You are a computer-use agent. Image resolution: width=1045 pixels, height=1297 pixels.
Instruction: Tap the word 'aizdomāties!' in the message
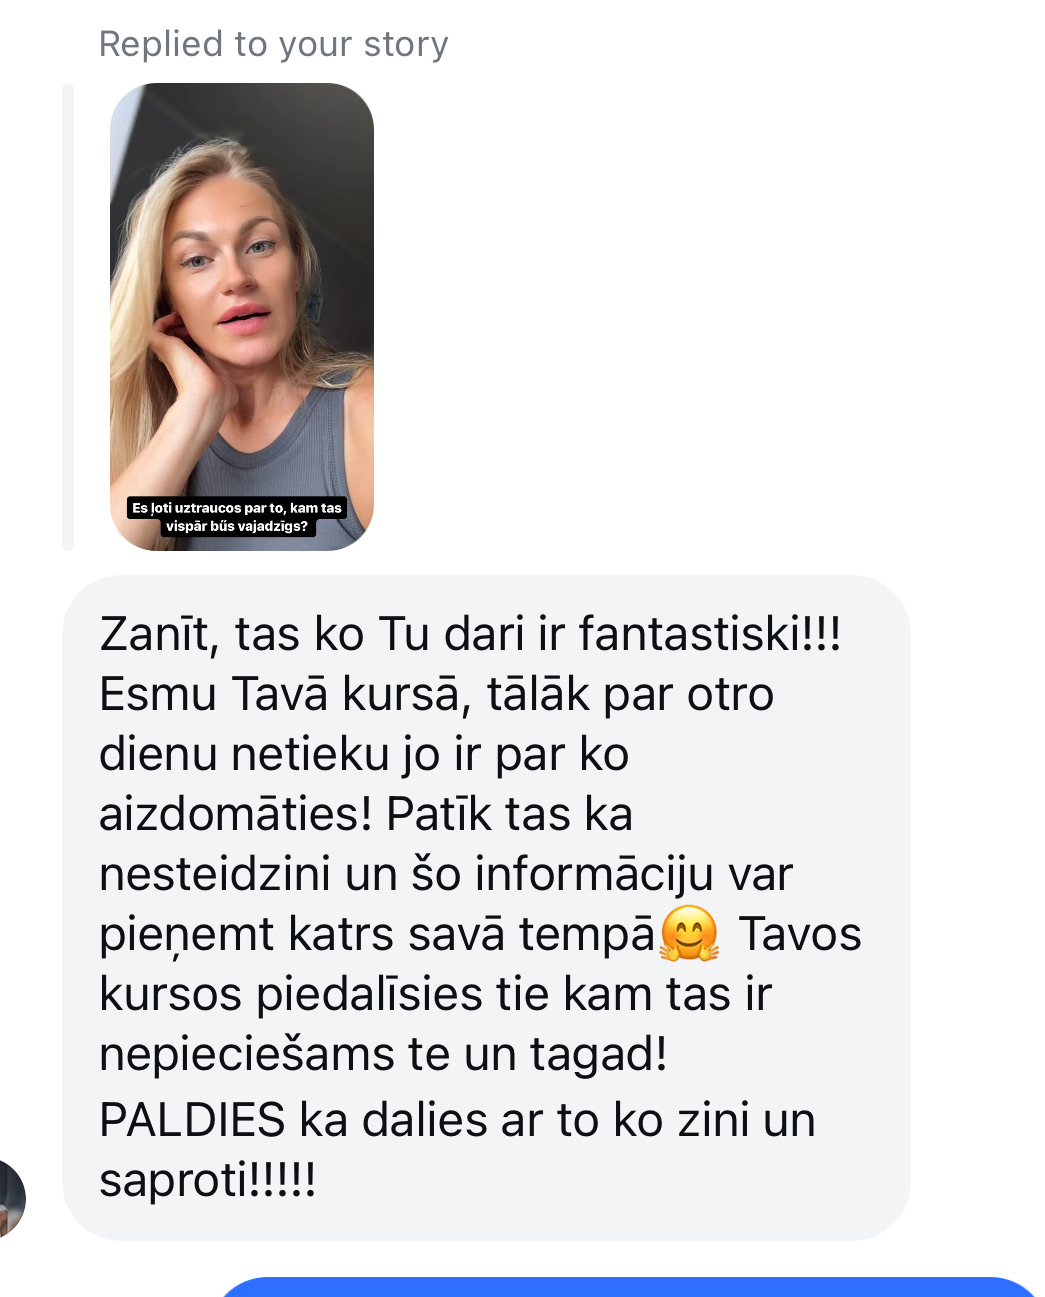pos(236,814)
